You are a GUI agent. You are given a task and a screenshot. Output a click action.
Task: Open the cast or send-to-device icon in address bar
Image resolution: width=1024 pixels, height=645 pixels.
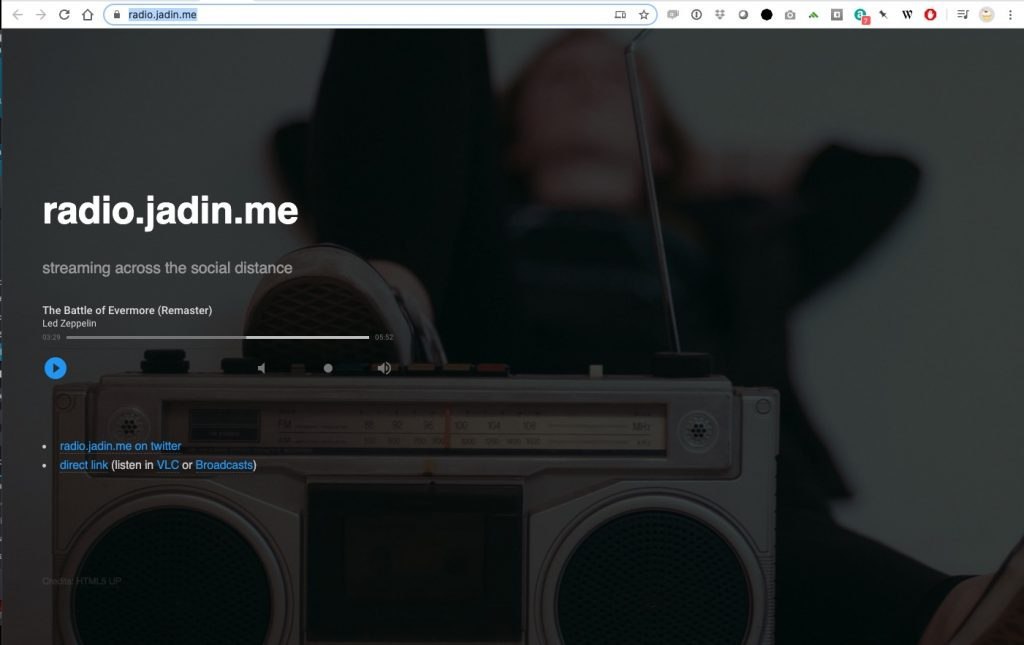(620, 14)
